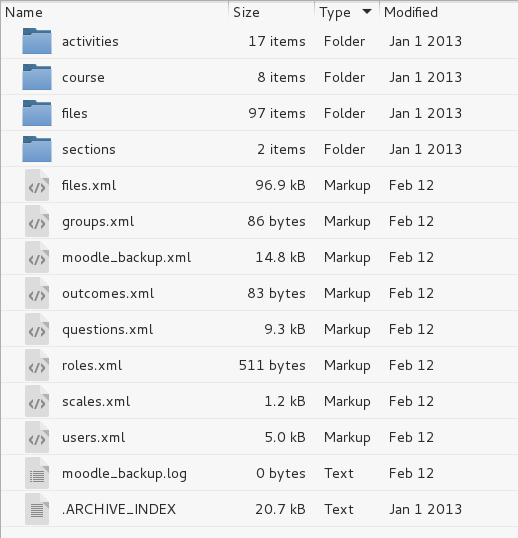Click the scales.xml file name
The height and width of the screenshot is (538, 518).
pyautogui.click(x=96, y=401)
